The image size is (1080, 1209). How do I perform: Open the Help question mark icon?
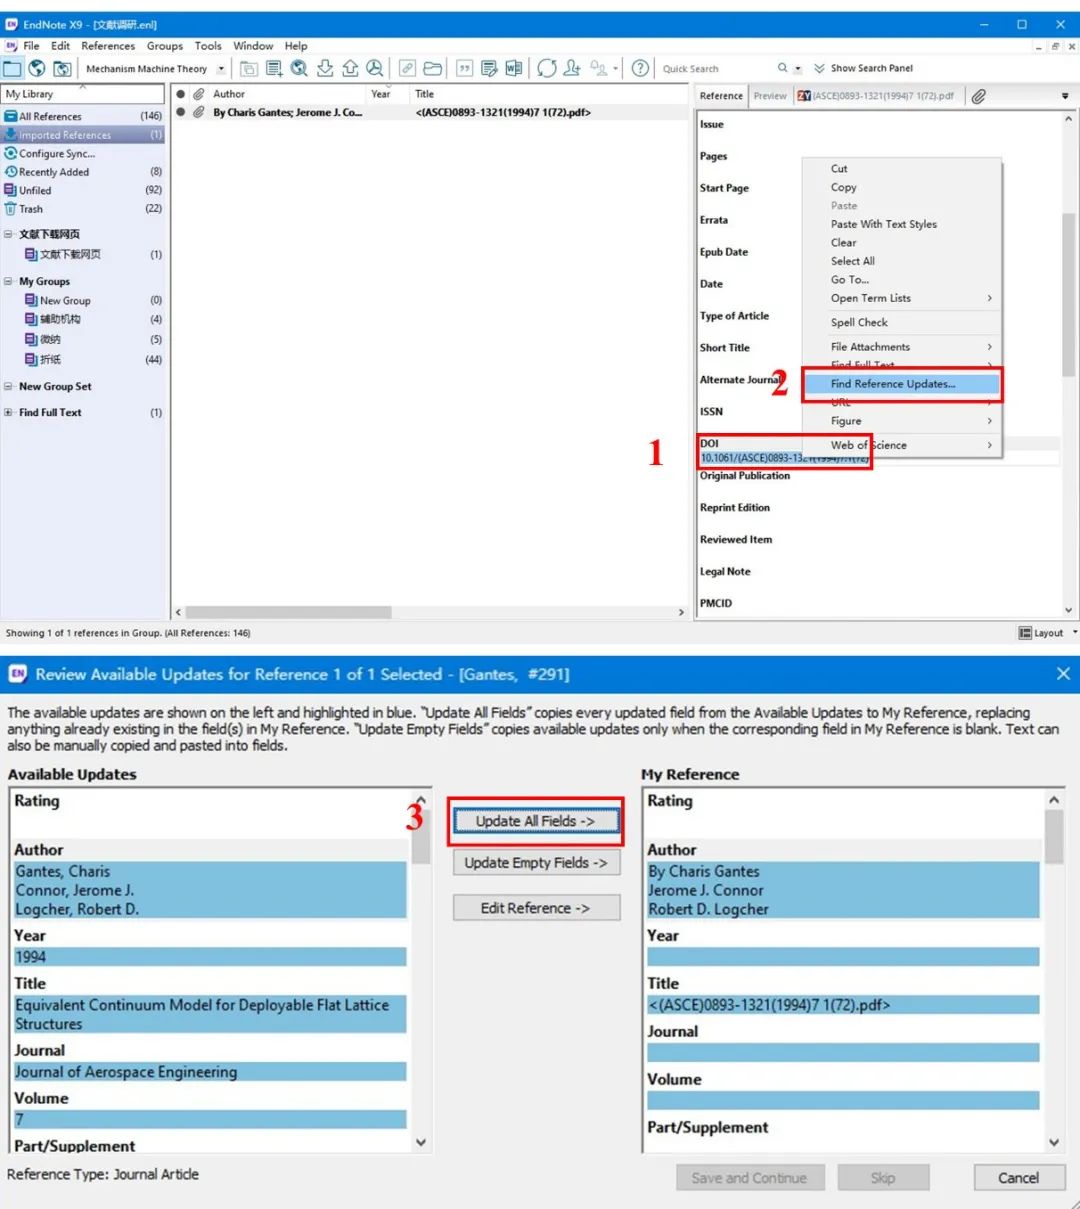640,68
